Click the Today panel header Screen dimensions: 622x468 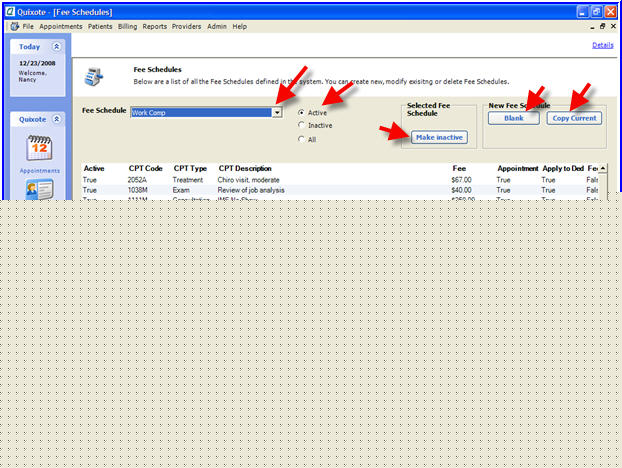(38, 46)
